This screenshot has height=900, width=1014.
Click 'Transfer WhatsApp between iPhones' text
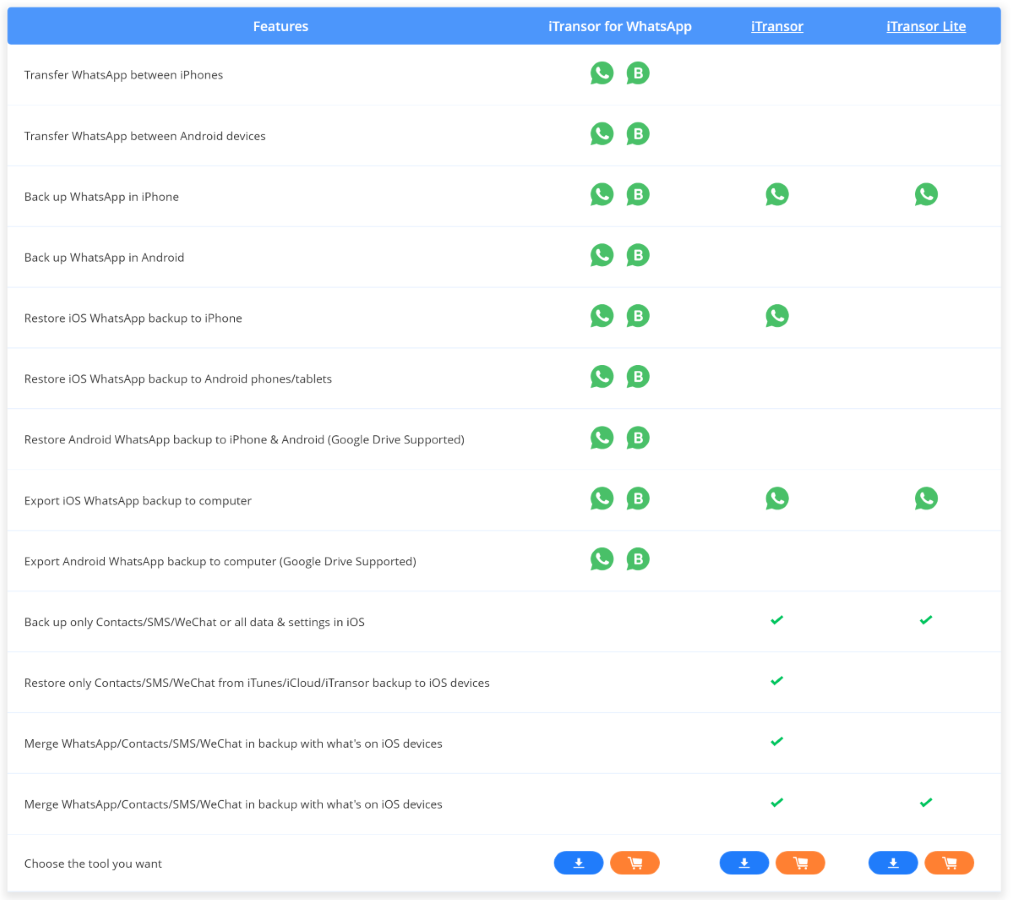coord(124,75)
